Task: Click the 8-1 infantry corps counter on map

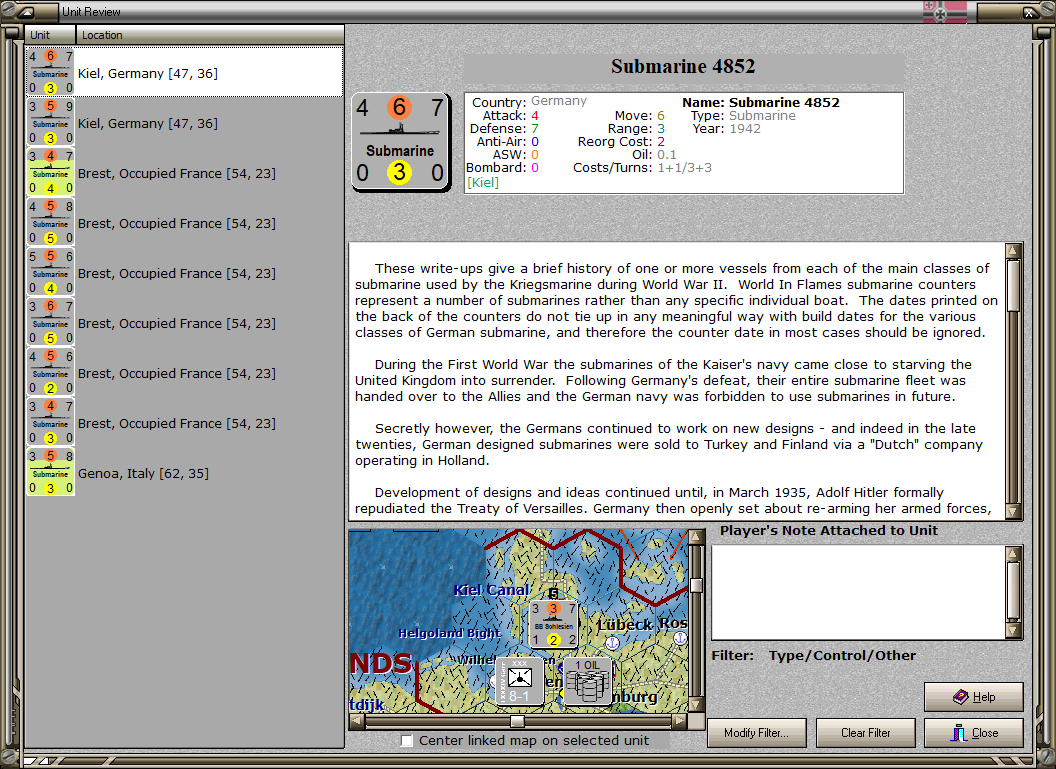Action: pos(519,681)
